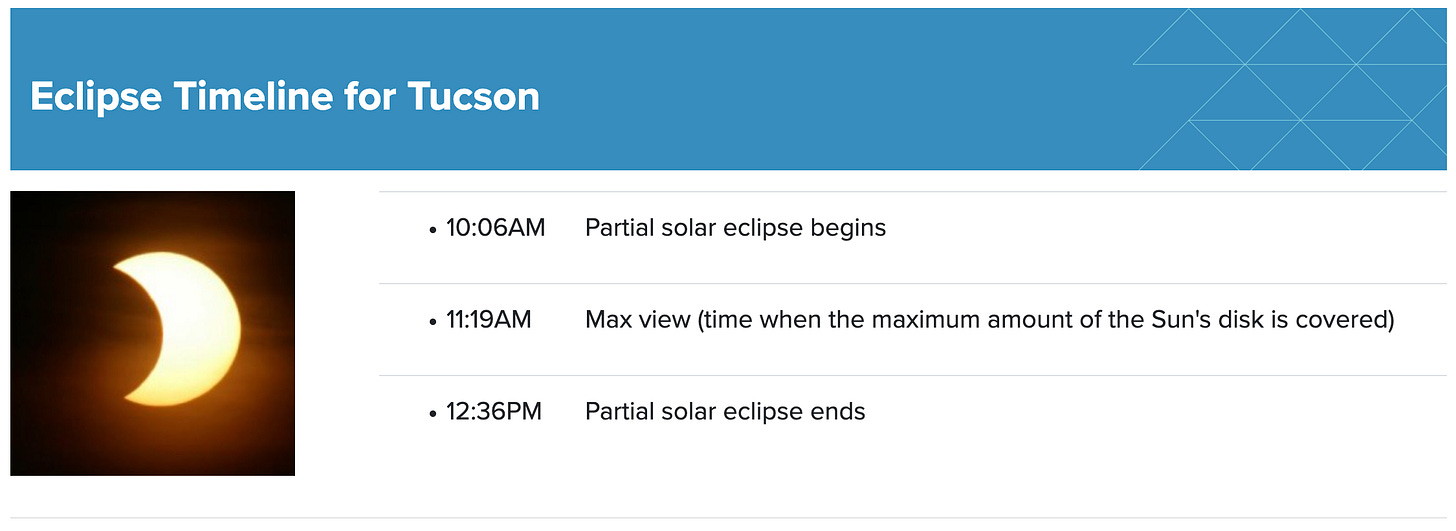Viewport: 1456px width, 531px height.
Task: Click the bullet before 11:19AM
Action: pyautogui.click(x=433, y=322)
